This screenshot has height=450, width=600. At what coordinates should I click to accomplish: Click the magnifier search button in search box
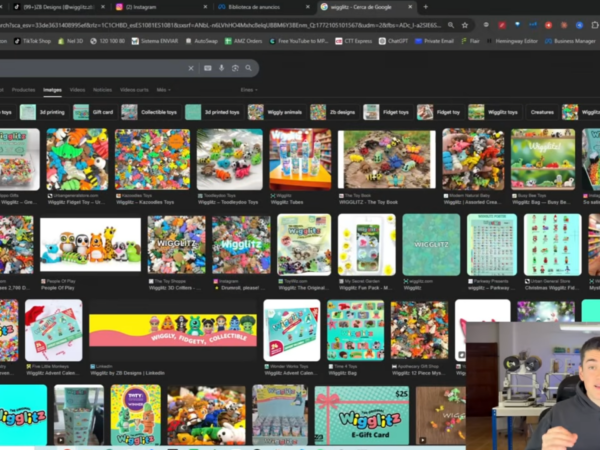pos(249,68)
